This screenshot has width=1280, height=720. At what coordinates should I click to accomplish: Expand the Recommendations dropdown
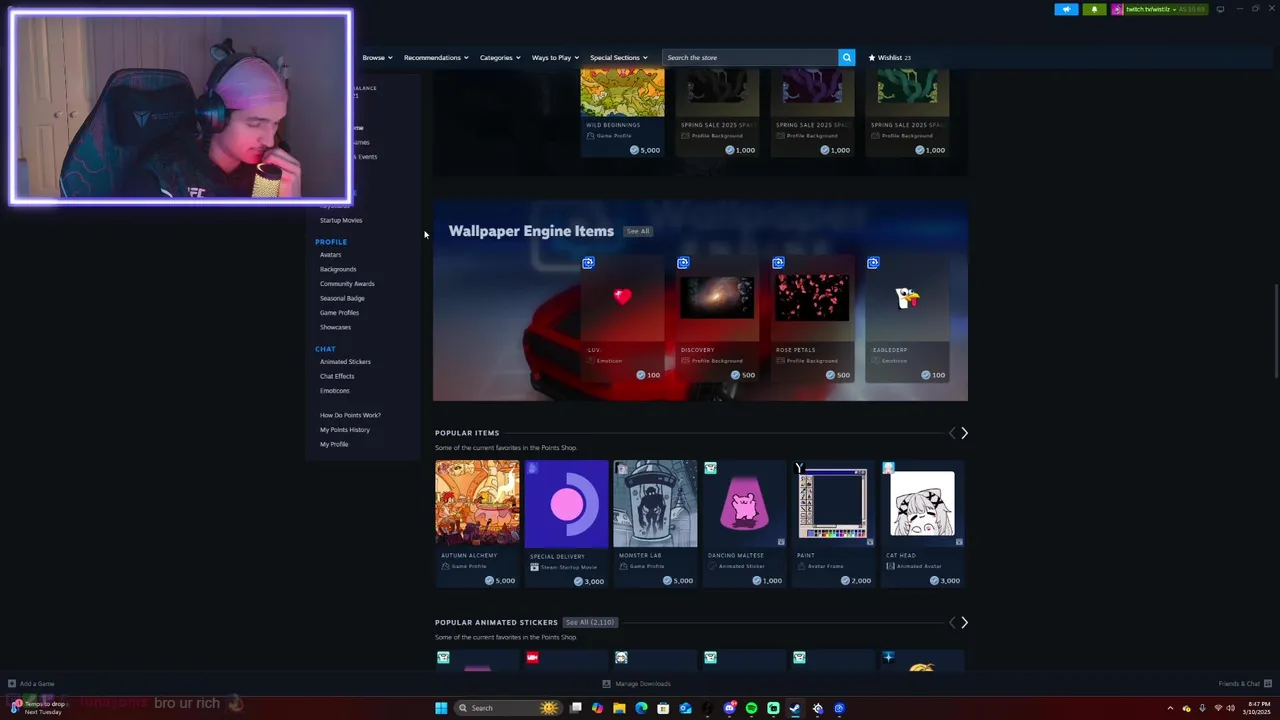(x=436, y=57)
